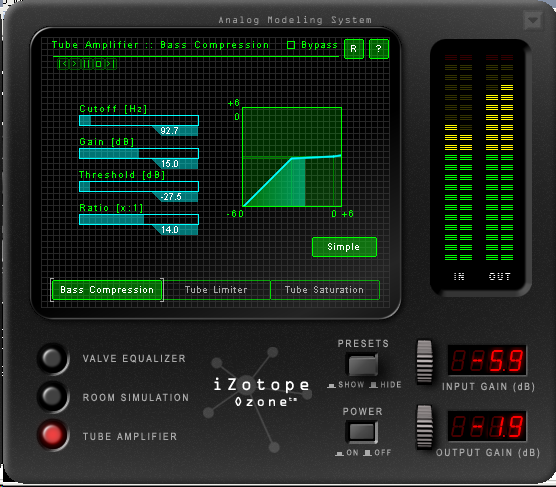
Task: Flip the Presets show/hide switch
Action: pyautogui.click(x=362, y=365)
